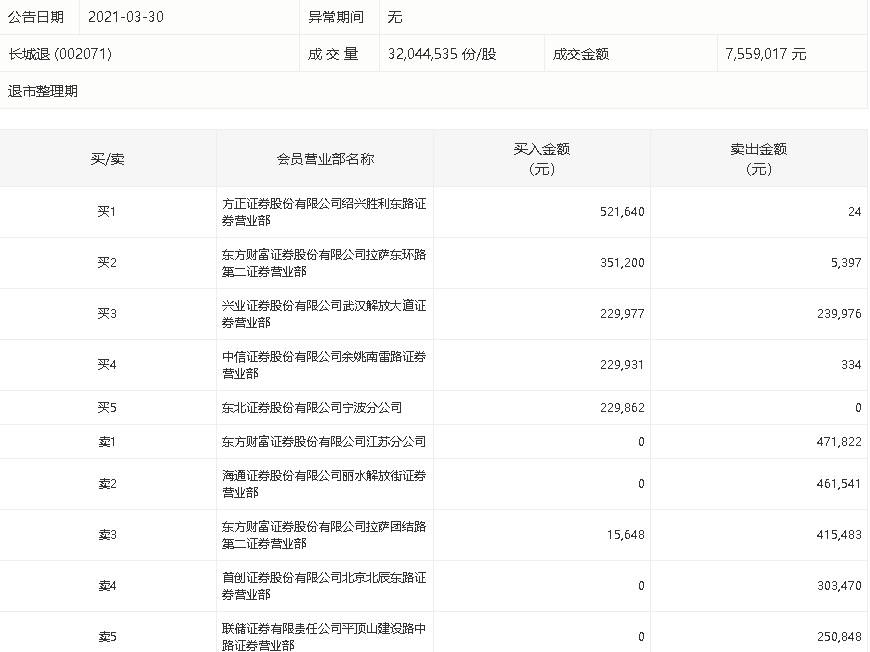Click 兴业证券 武汉解放大道 branch name
This screenshot has height=652, width=870.
[324, 314]
